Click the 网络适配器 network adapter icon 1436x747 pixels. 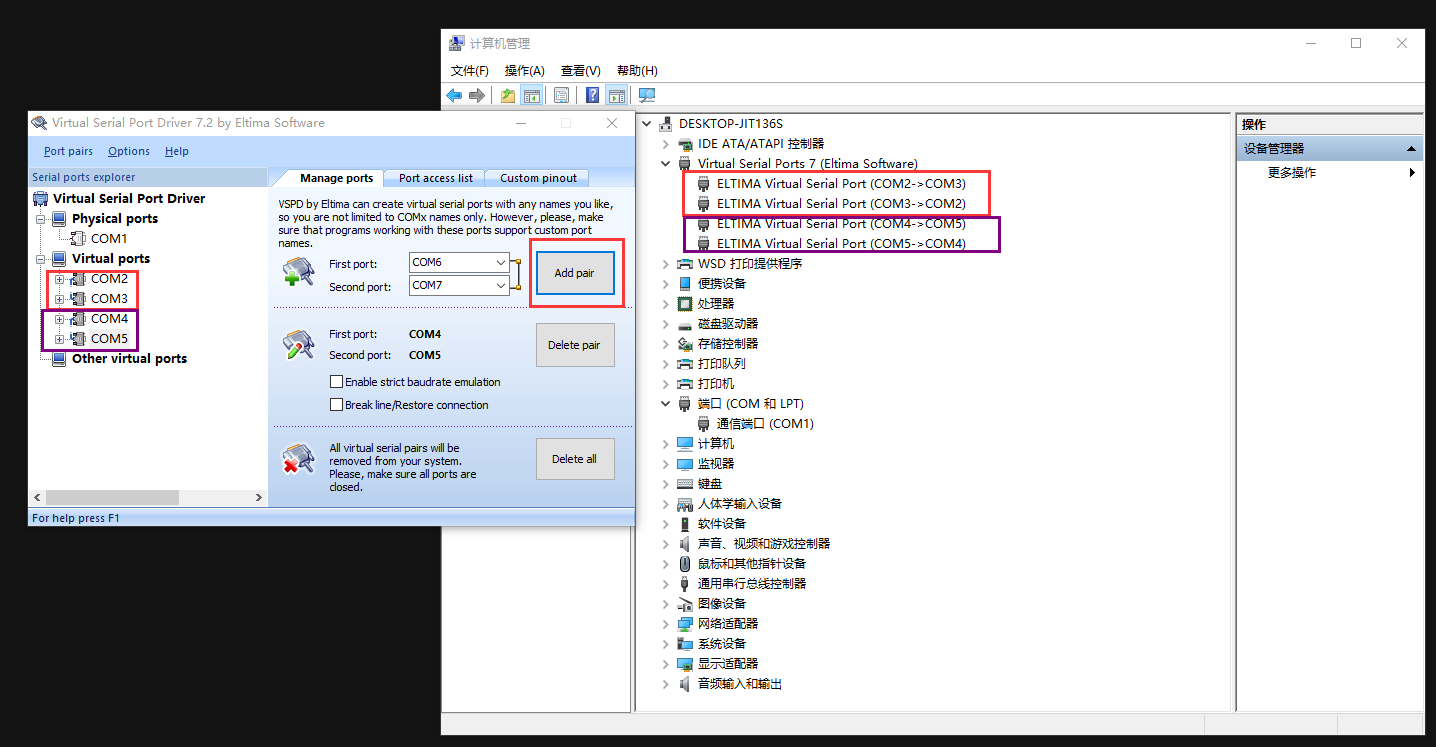point(685,624)
